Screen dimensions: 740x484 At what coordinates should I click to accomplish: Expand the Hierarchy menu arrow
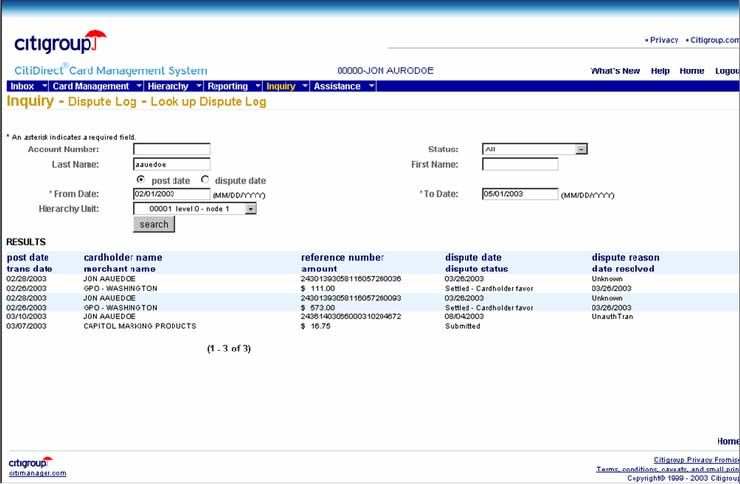(199, 86)
